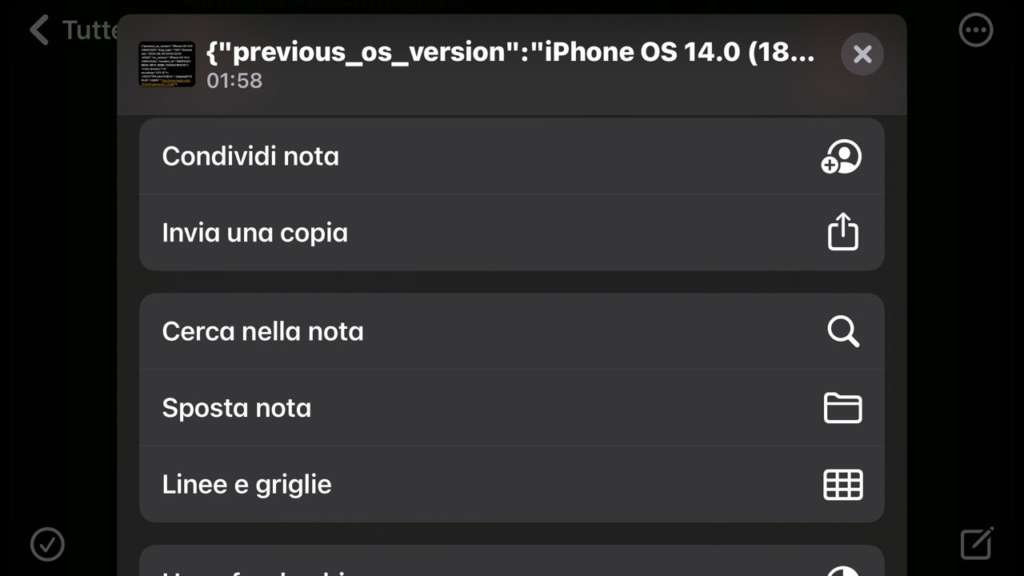Screen dimensions: 1024x576
Task: Tap the magnifying glass icon for Cerca nella nota
Action: coord(843,332)
